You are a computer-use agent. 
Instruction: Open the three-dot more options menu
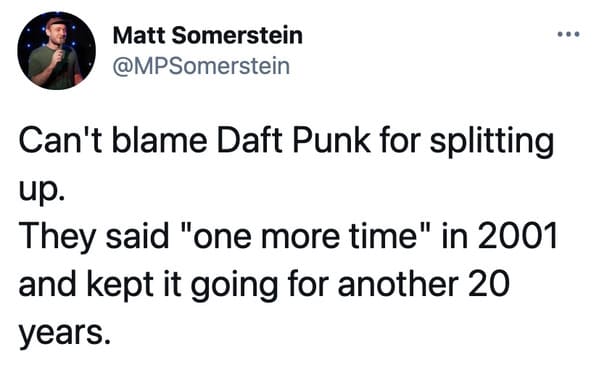pos(568,34)
